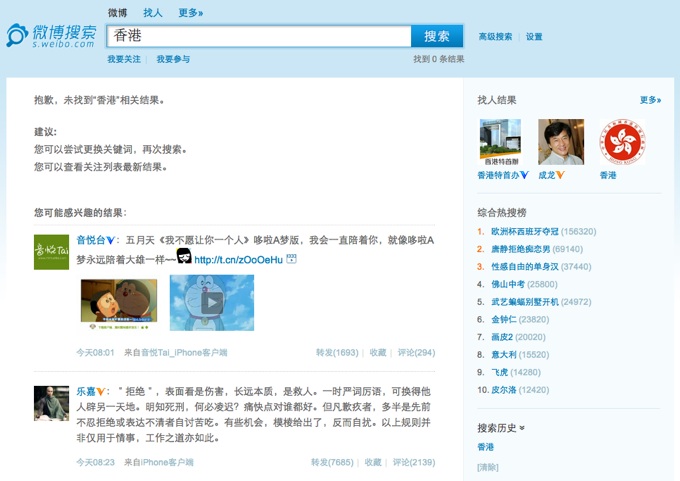Open the 设置 settings link
680x481 pixels.
534,37
